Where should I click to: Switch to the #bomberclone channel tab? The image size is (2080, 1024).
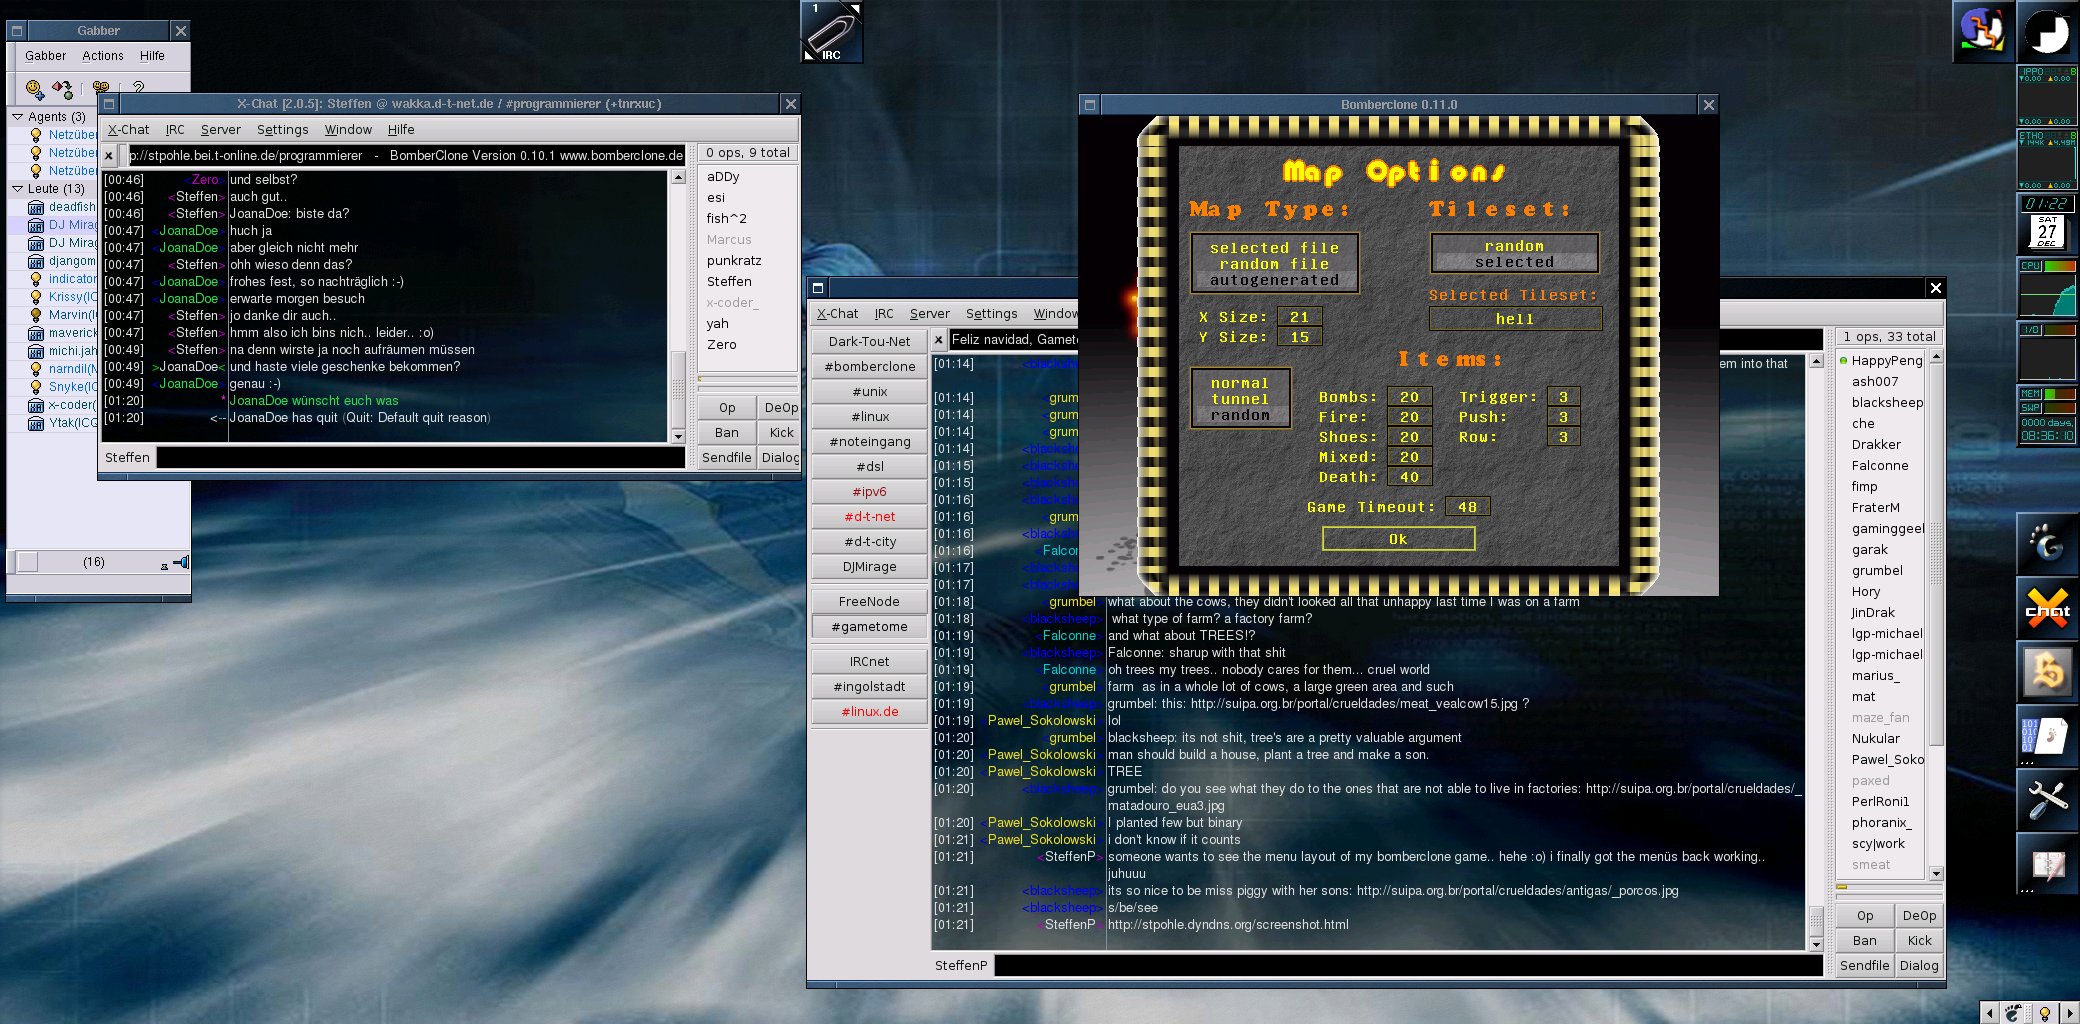tap(869, 367)
